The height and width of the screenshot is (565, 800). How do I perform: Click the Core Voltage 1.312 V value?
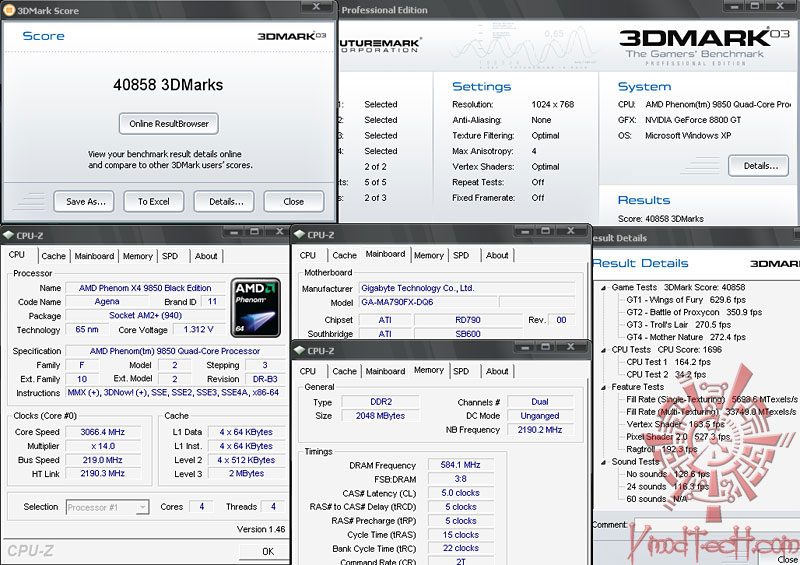[x=198, y=330]
